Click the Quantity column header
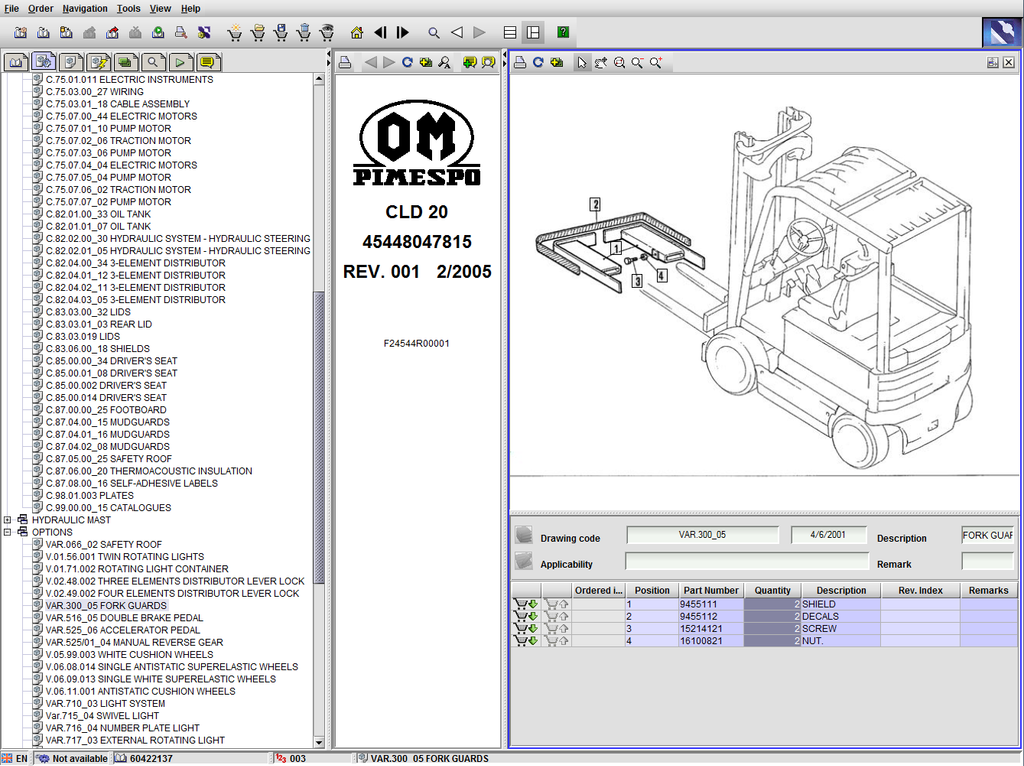The width and height of the screenshot is (1024, 766). [x=773, y=590]
